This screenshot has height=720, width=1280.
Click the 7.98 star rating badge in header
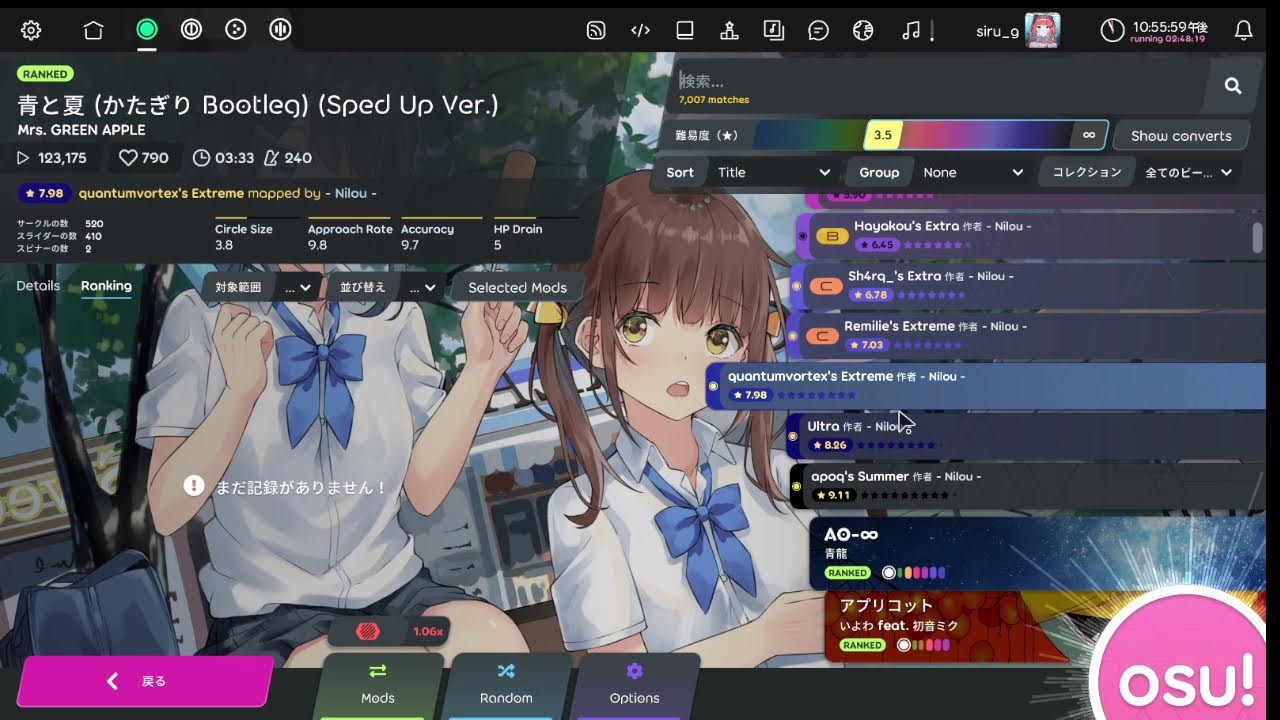coord(45,193)
